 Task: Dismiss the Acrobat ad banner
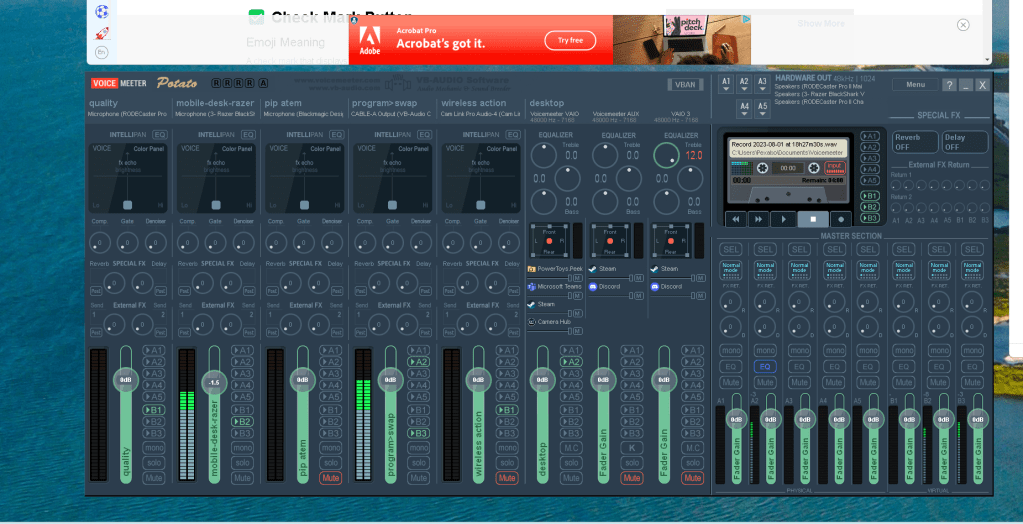(x=963, y=25)
